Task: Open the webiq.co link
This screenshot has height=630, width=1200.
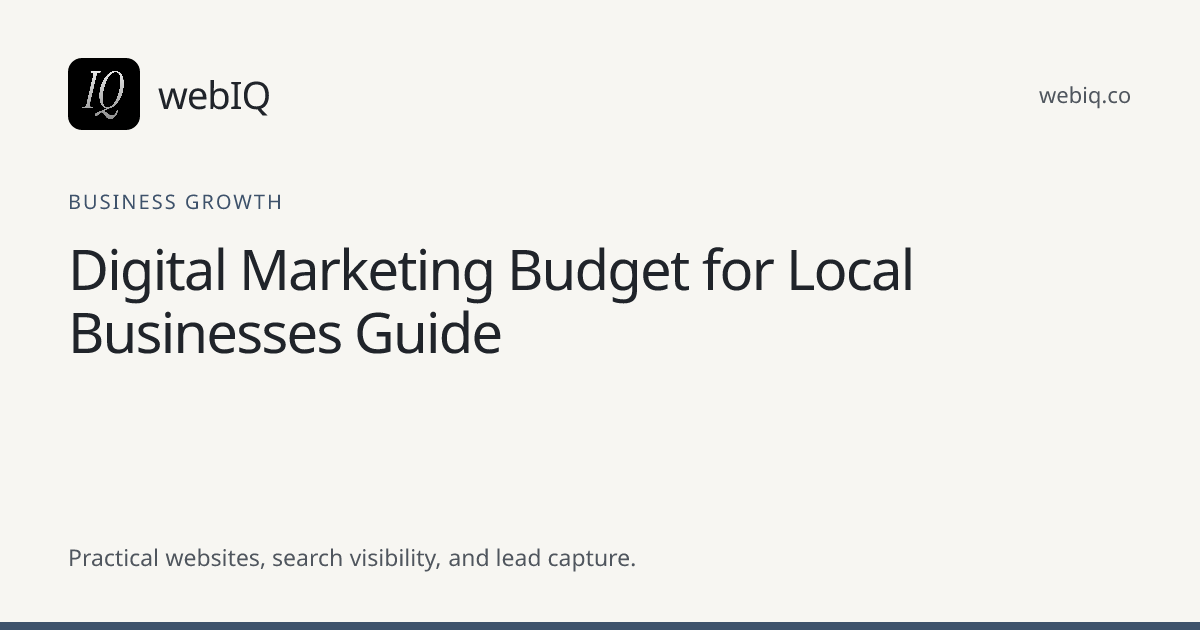Action: click(x=1085, y=95)
